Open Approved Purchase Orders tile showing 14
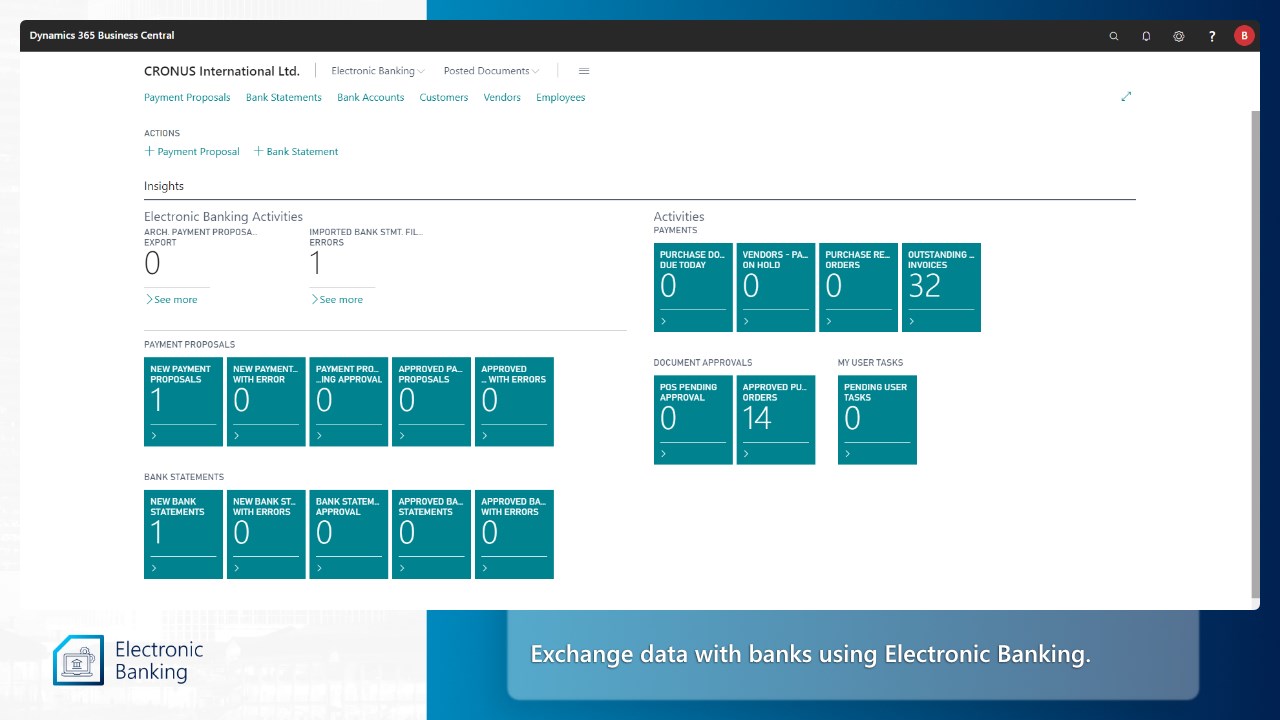This screenshot has height=720, width=1280. 776,420
